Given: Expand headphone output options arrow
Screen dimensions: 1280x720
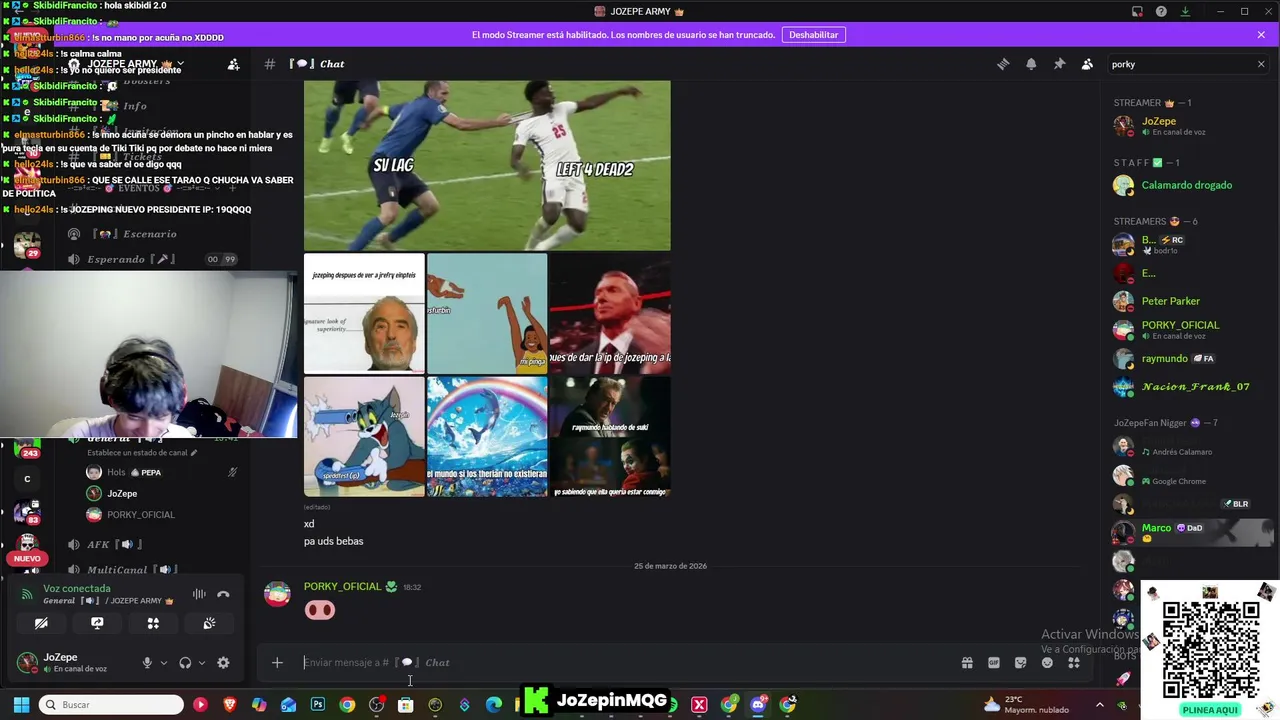Looking at the screenshot, I should [x=202, y=662].
